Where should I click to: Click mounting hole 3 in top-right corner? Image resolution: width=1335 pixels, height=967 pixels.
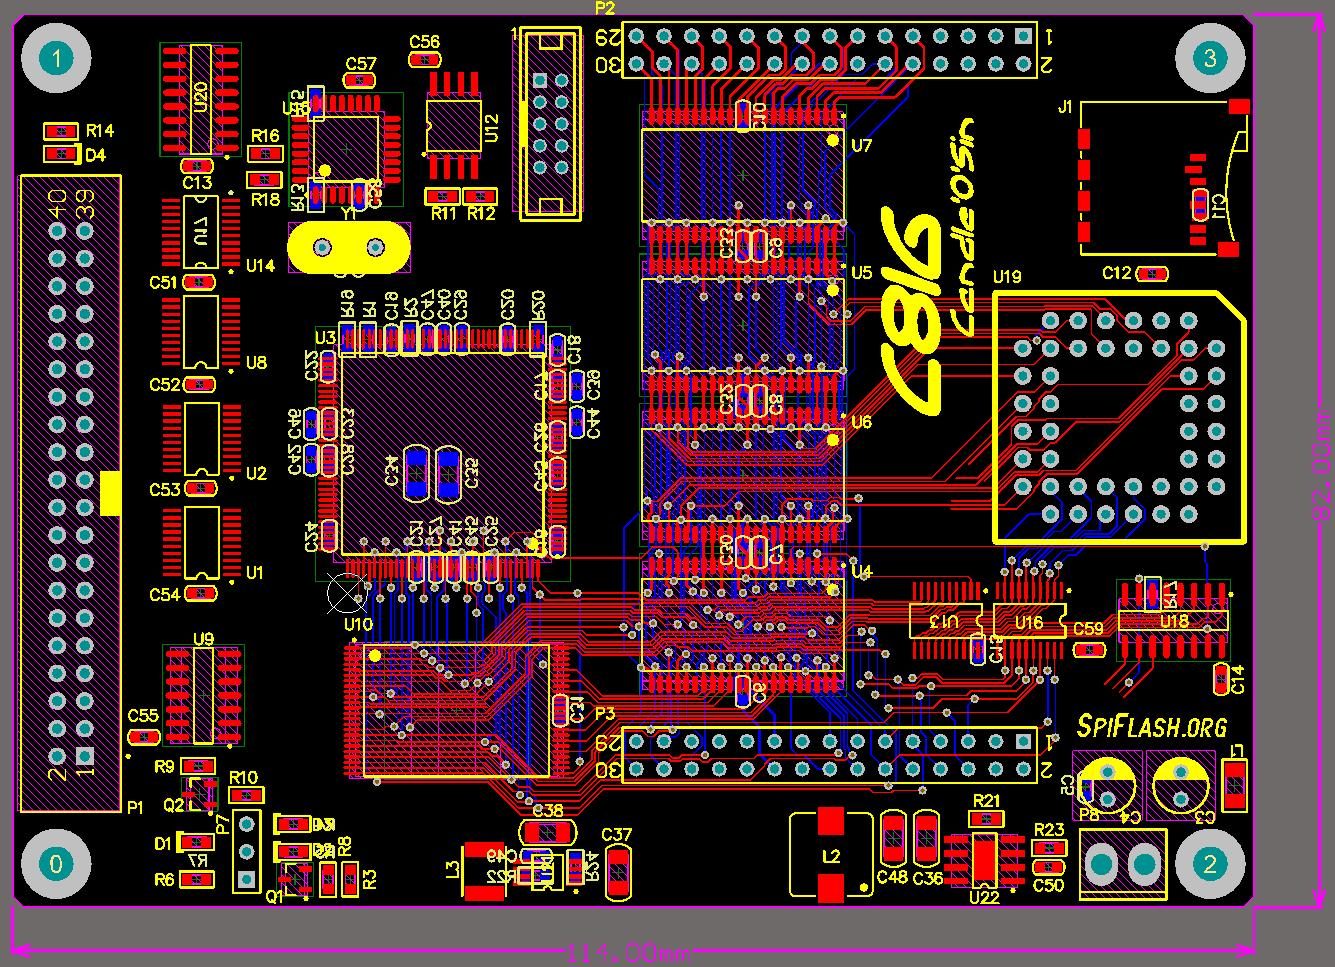tap(1209, 58)
